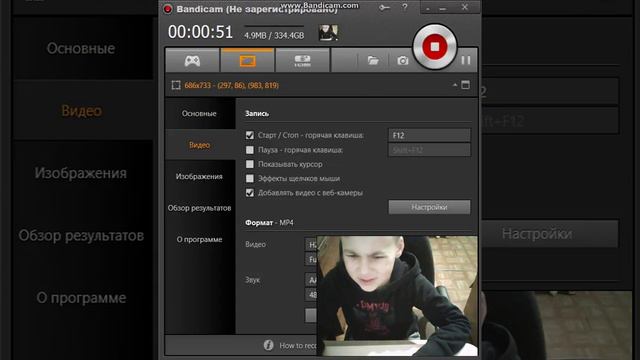Enable the Пауза hotkey checkbox
The image size is (640, 360).
(250, 150)
